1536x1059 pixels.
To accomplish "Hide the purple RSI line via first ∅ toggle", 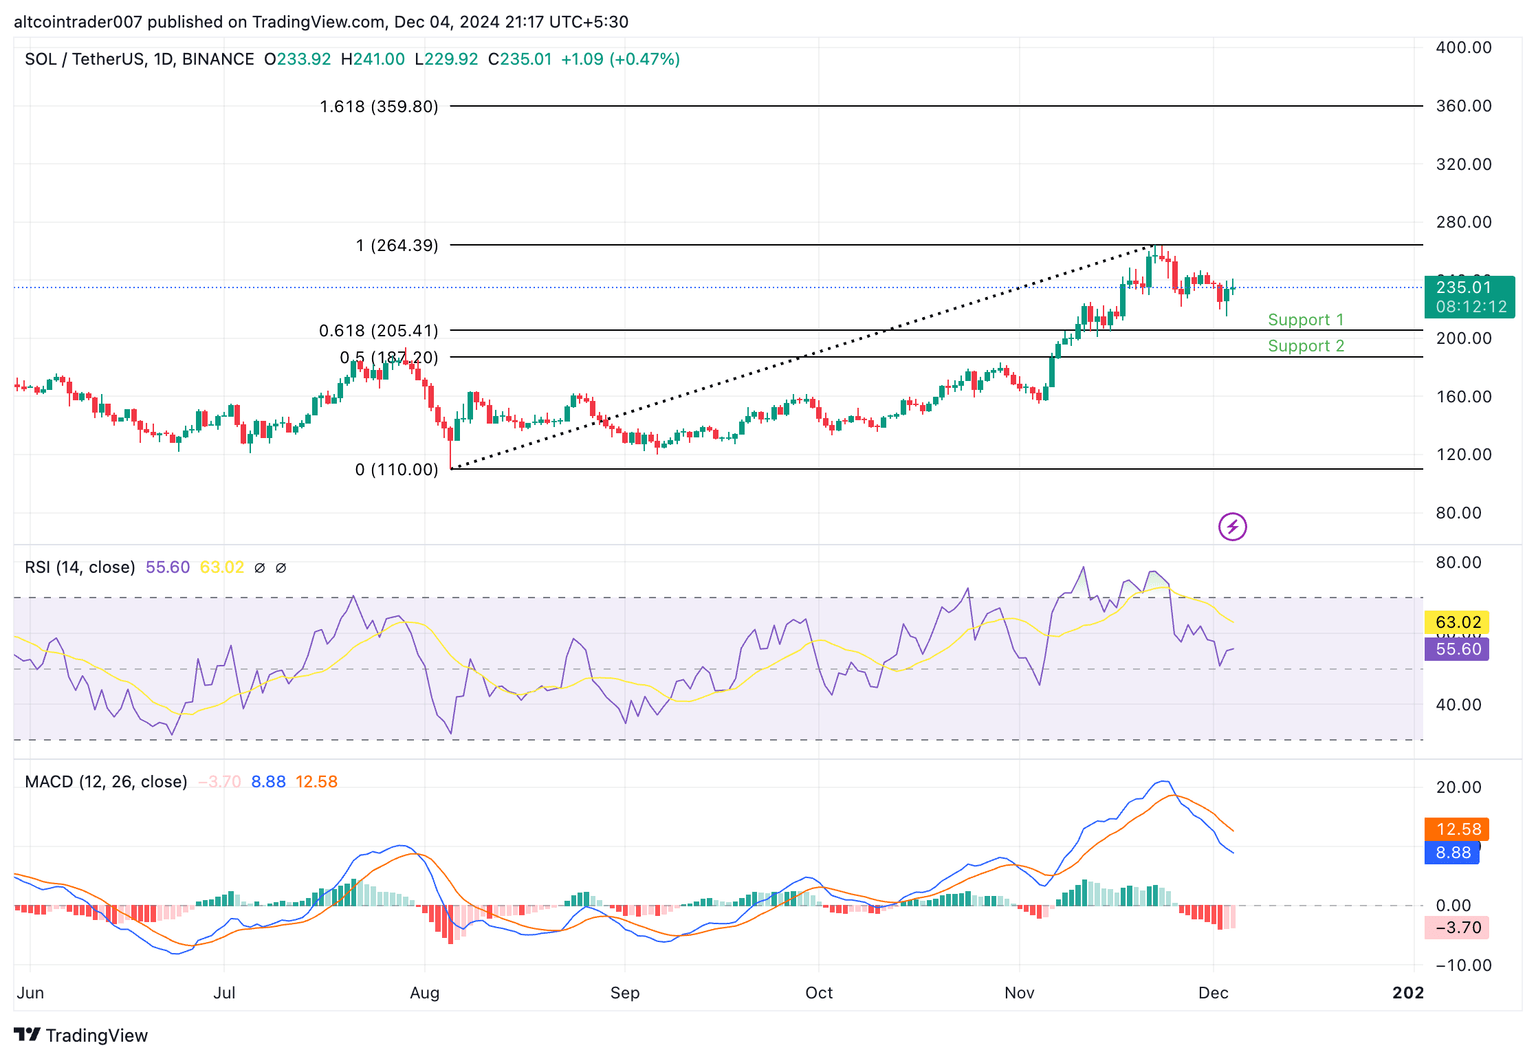I will click(260, 567).
